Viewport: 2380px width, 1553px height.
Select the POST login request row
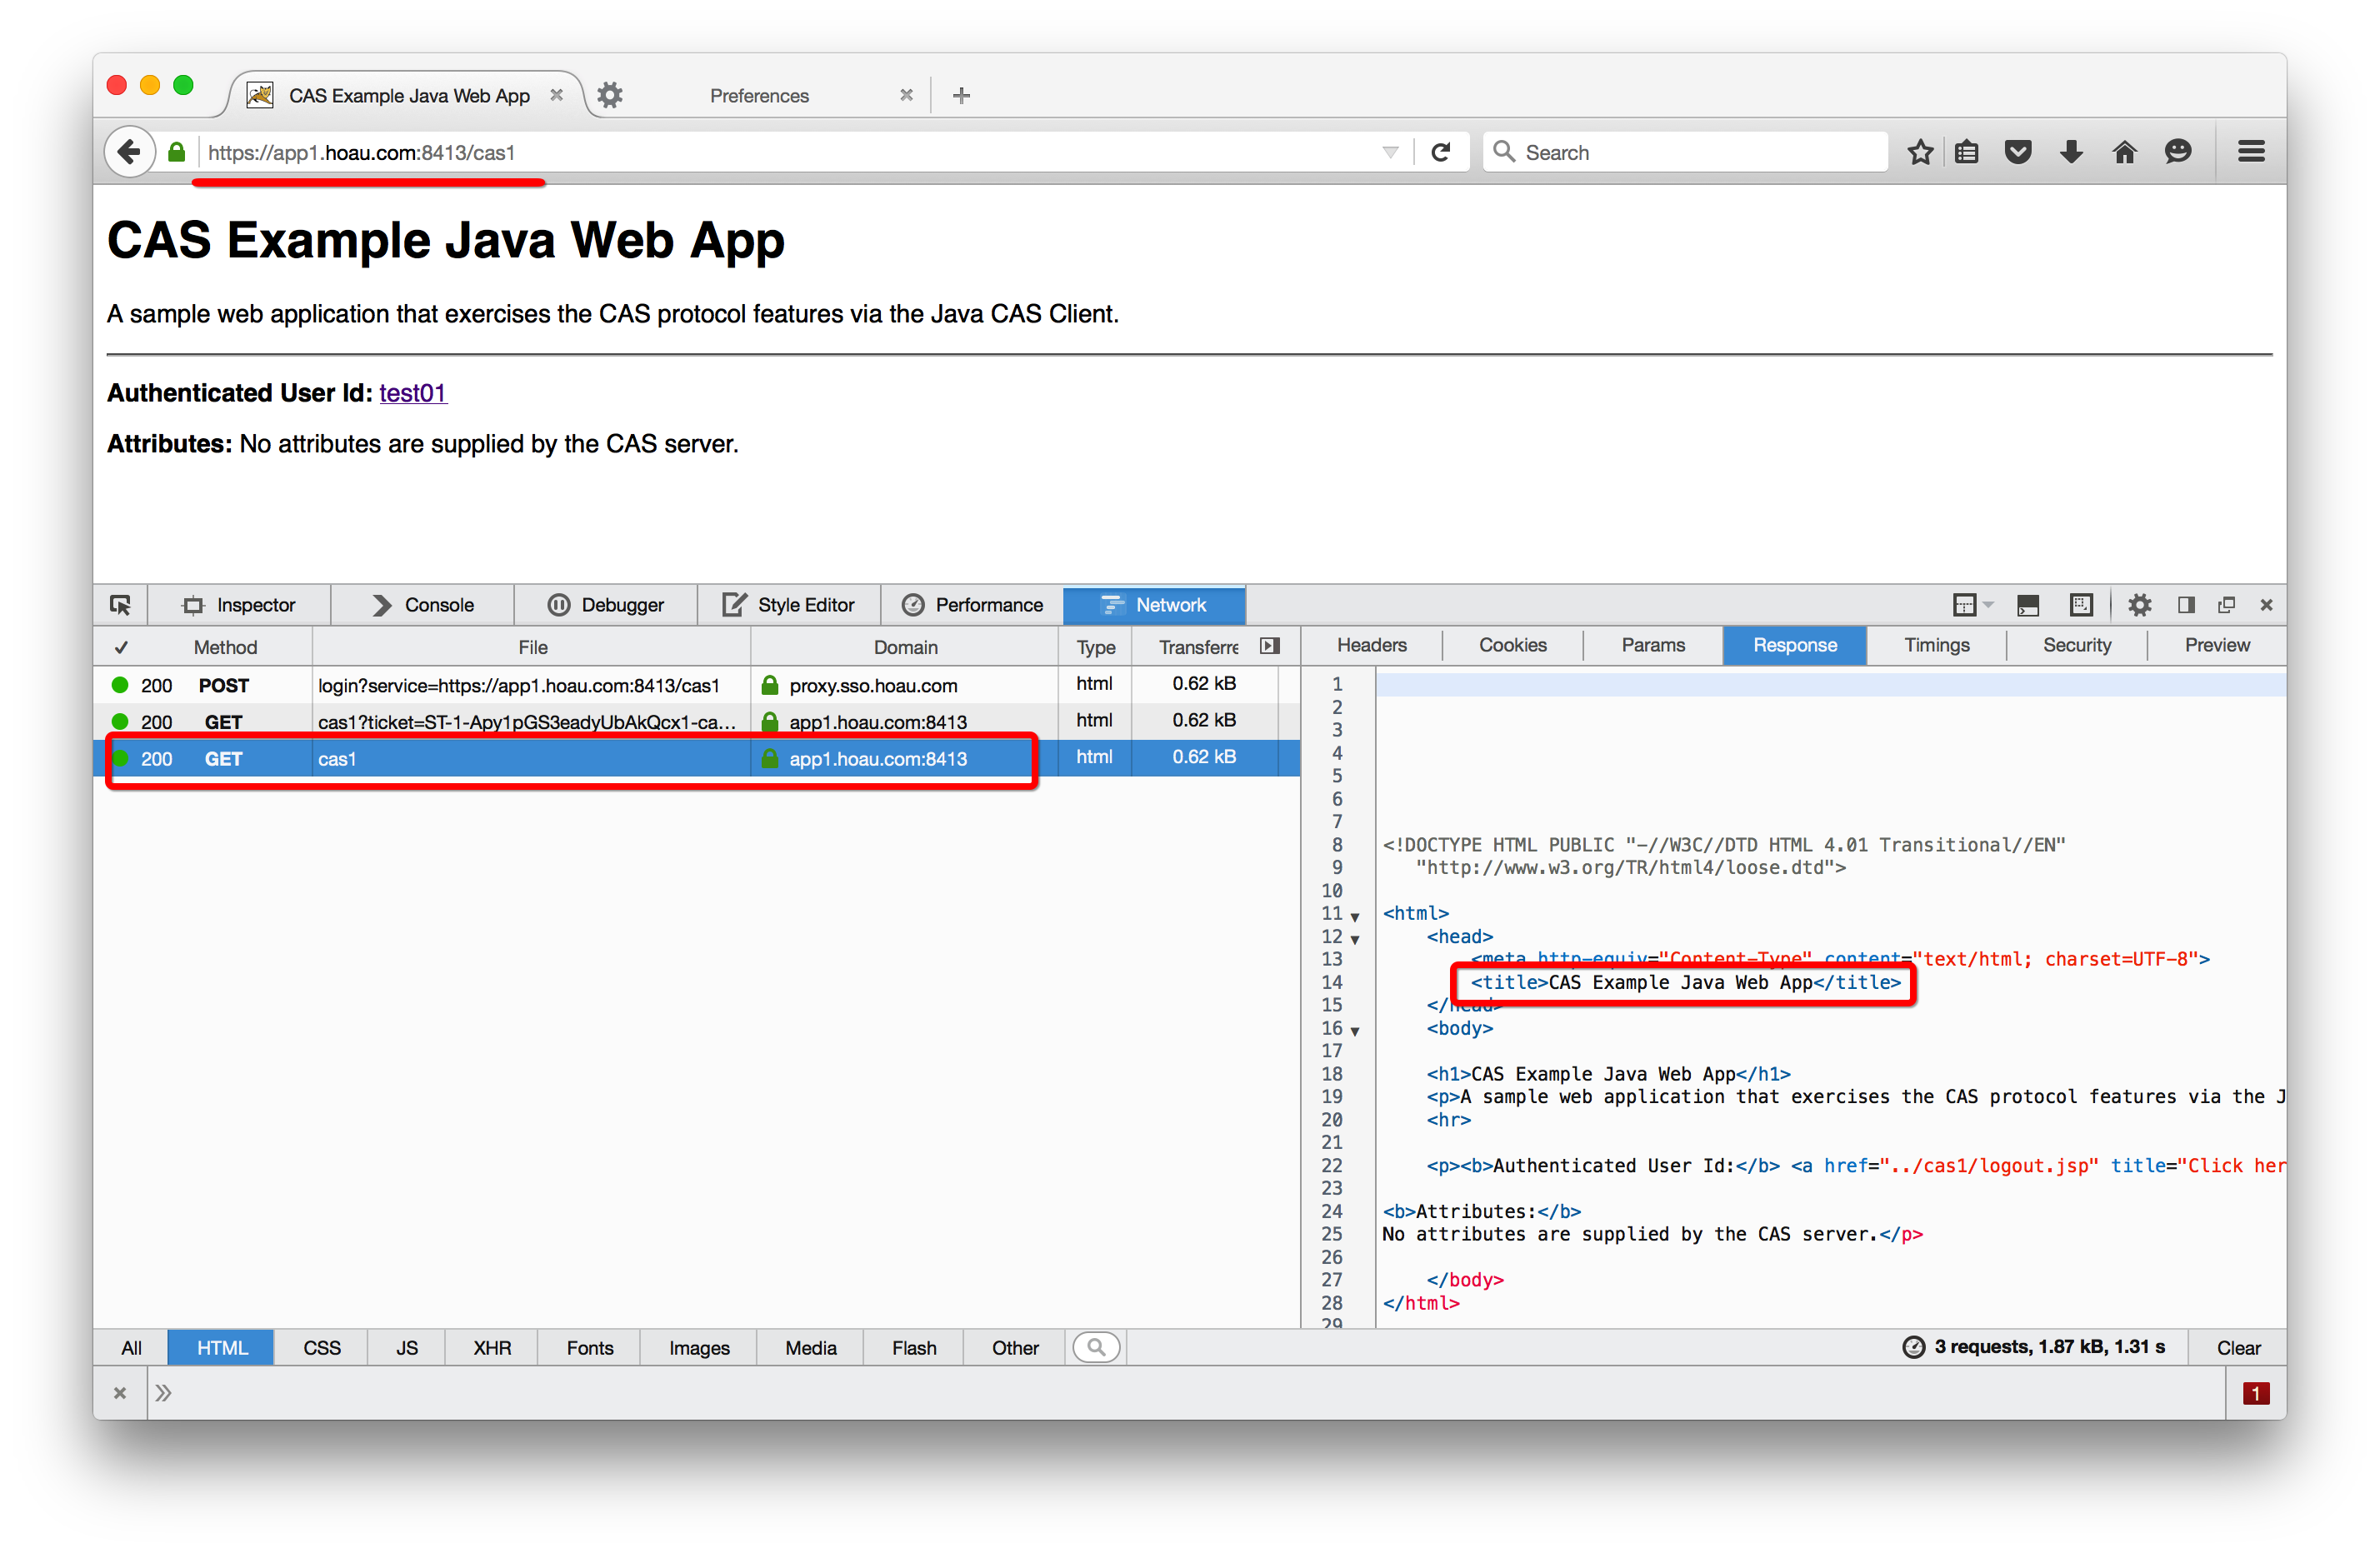(x=697, y=685)
